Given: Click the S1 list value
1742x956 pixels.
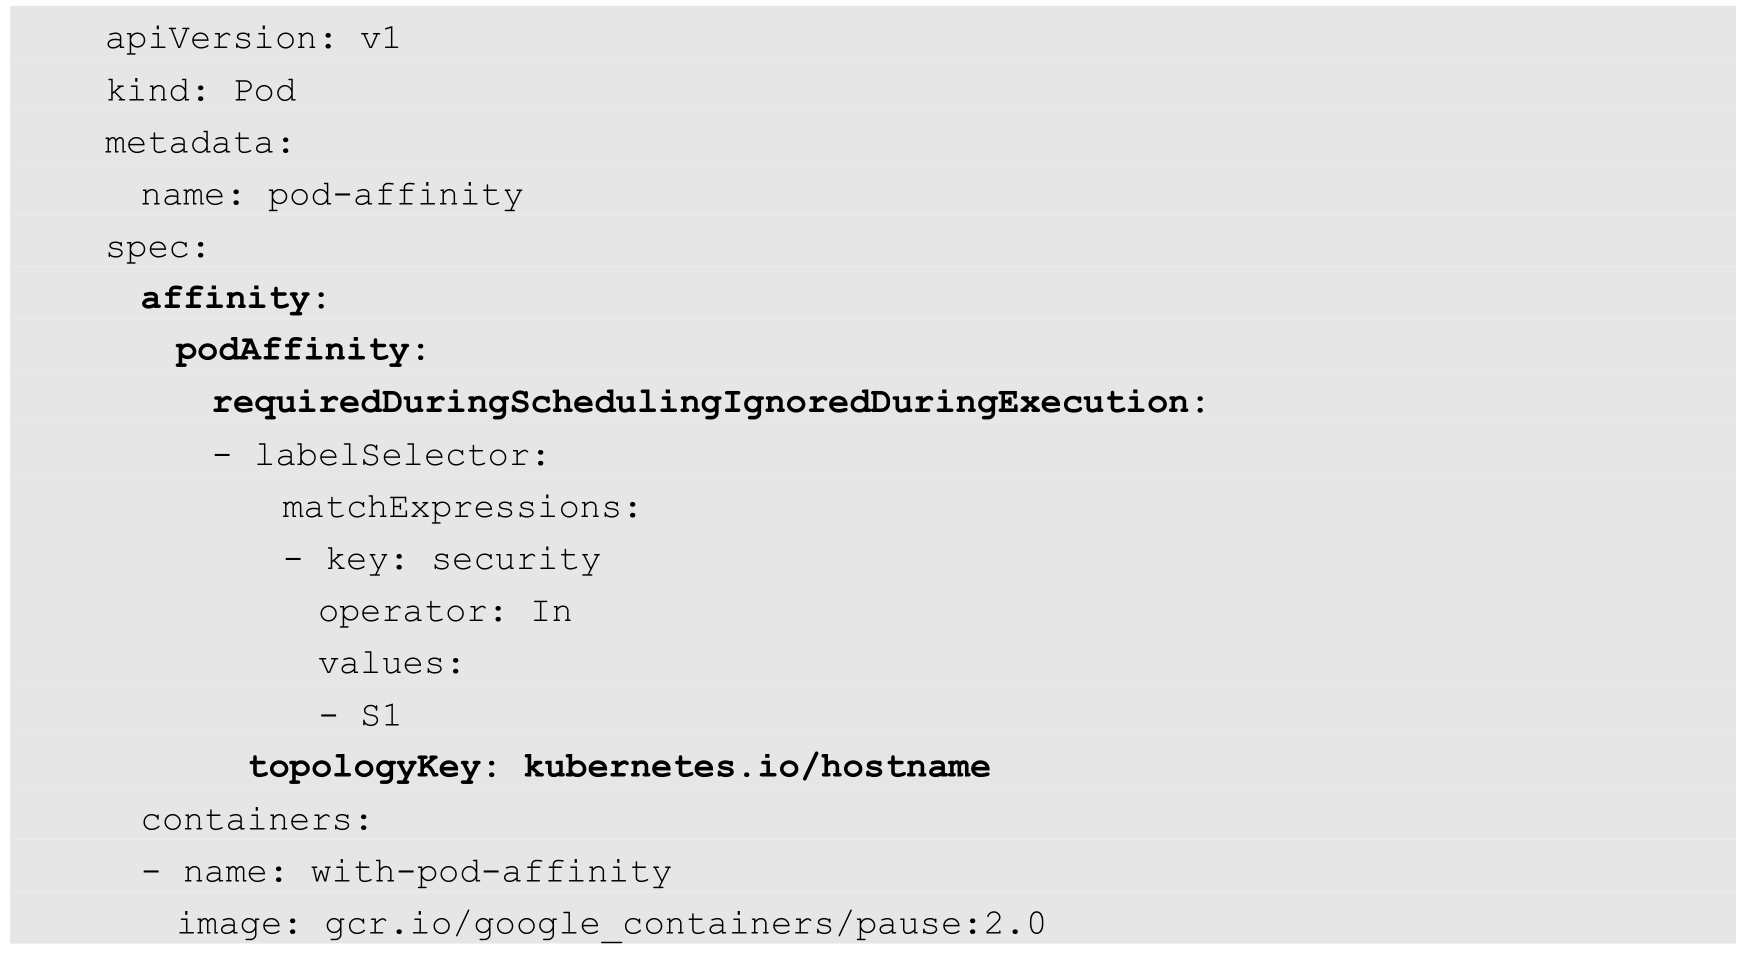Looking at the screenshot, I should (380, 716).
